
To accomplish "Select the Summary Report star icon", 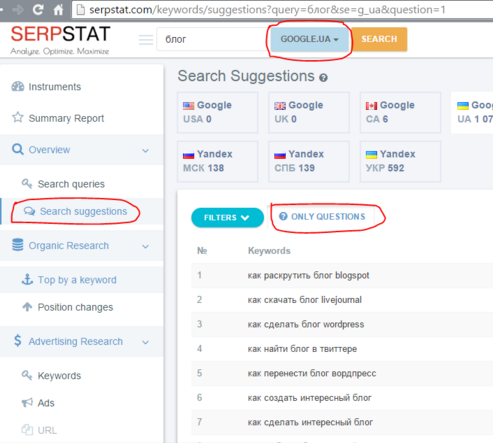I will pos(18,117).
